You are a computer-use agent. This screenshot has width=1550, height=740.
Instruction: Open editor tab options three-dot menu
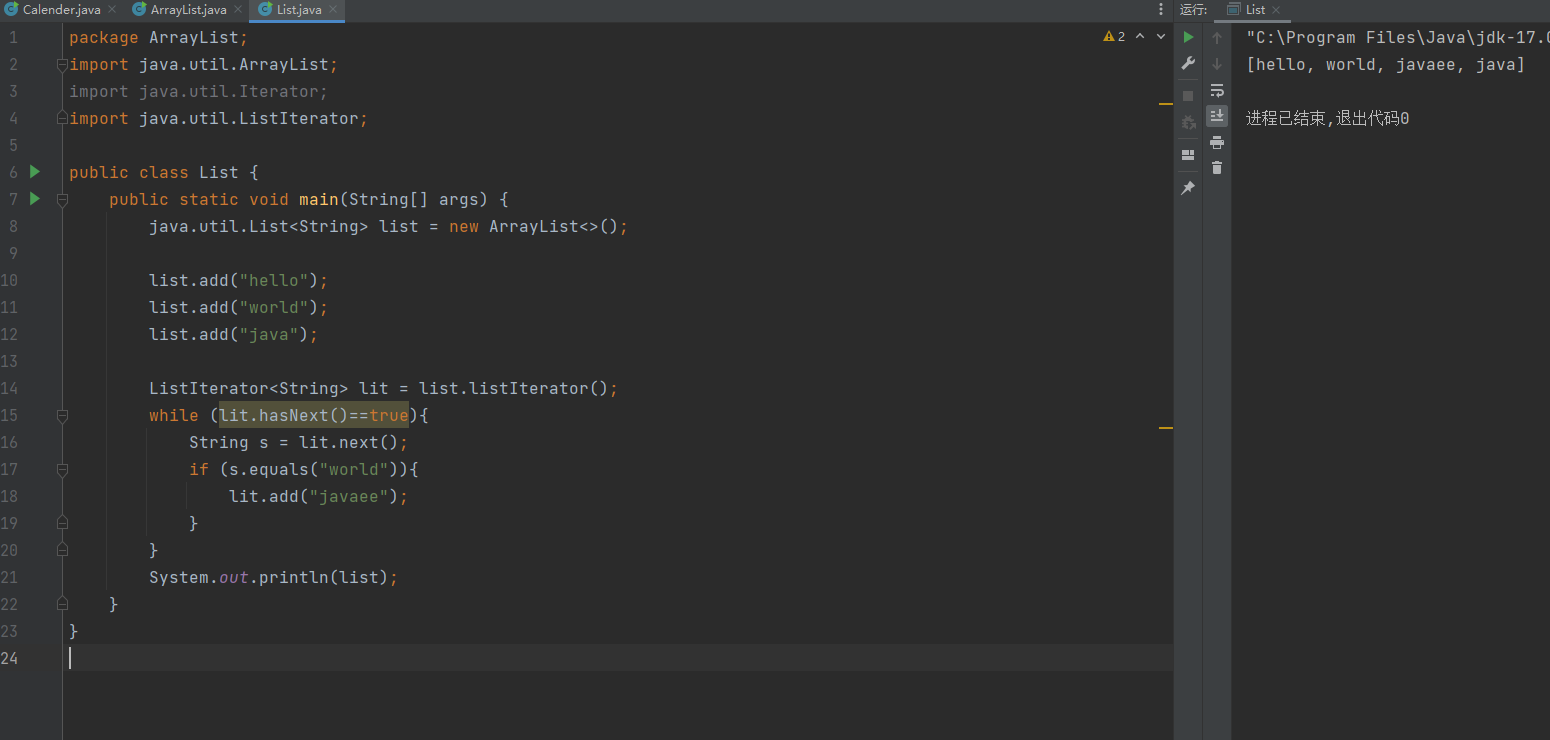click(1161, 9)
